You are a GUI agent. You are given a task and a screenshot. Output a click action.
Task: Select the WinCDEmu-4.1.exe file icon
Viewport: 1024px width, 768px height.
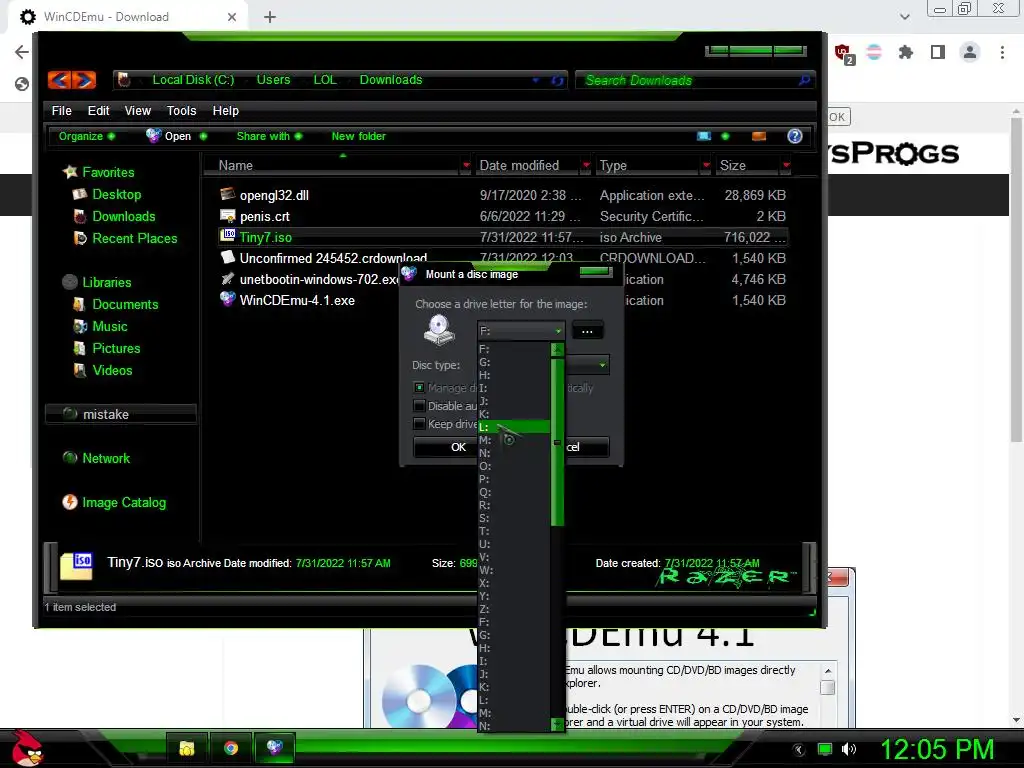click(x=227, y=299)
